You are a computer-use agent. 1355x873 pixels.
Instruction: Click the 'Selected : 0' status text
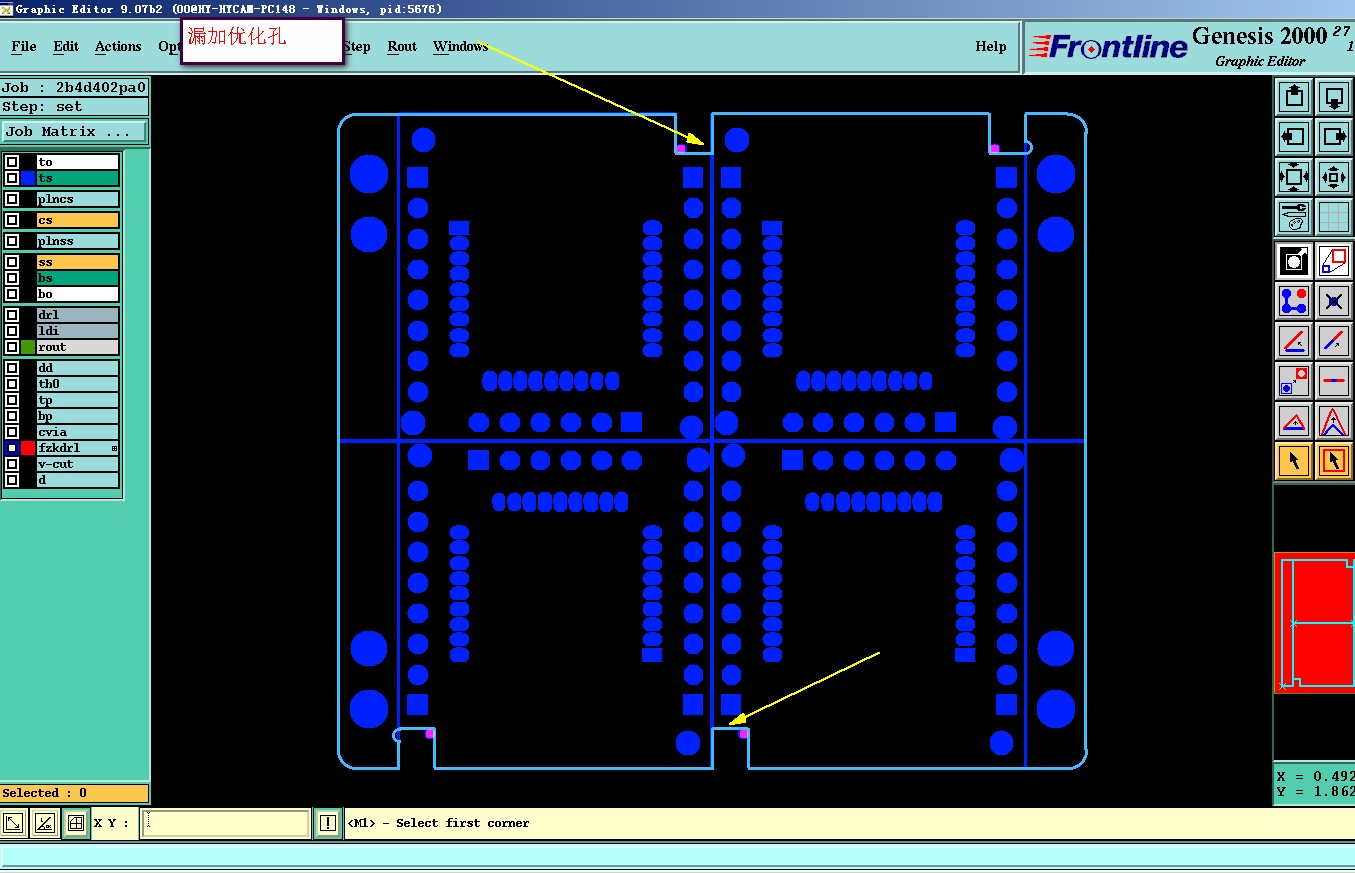(45, 793)
